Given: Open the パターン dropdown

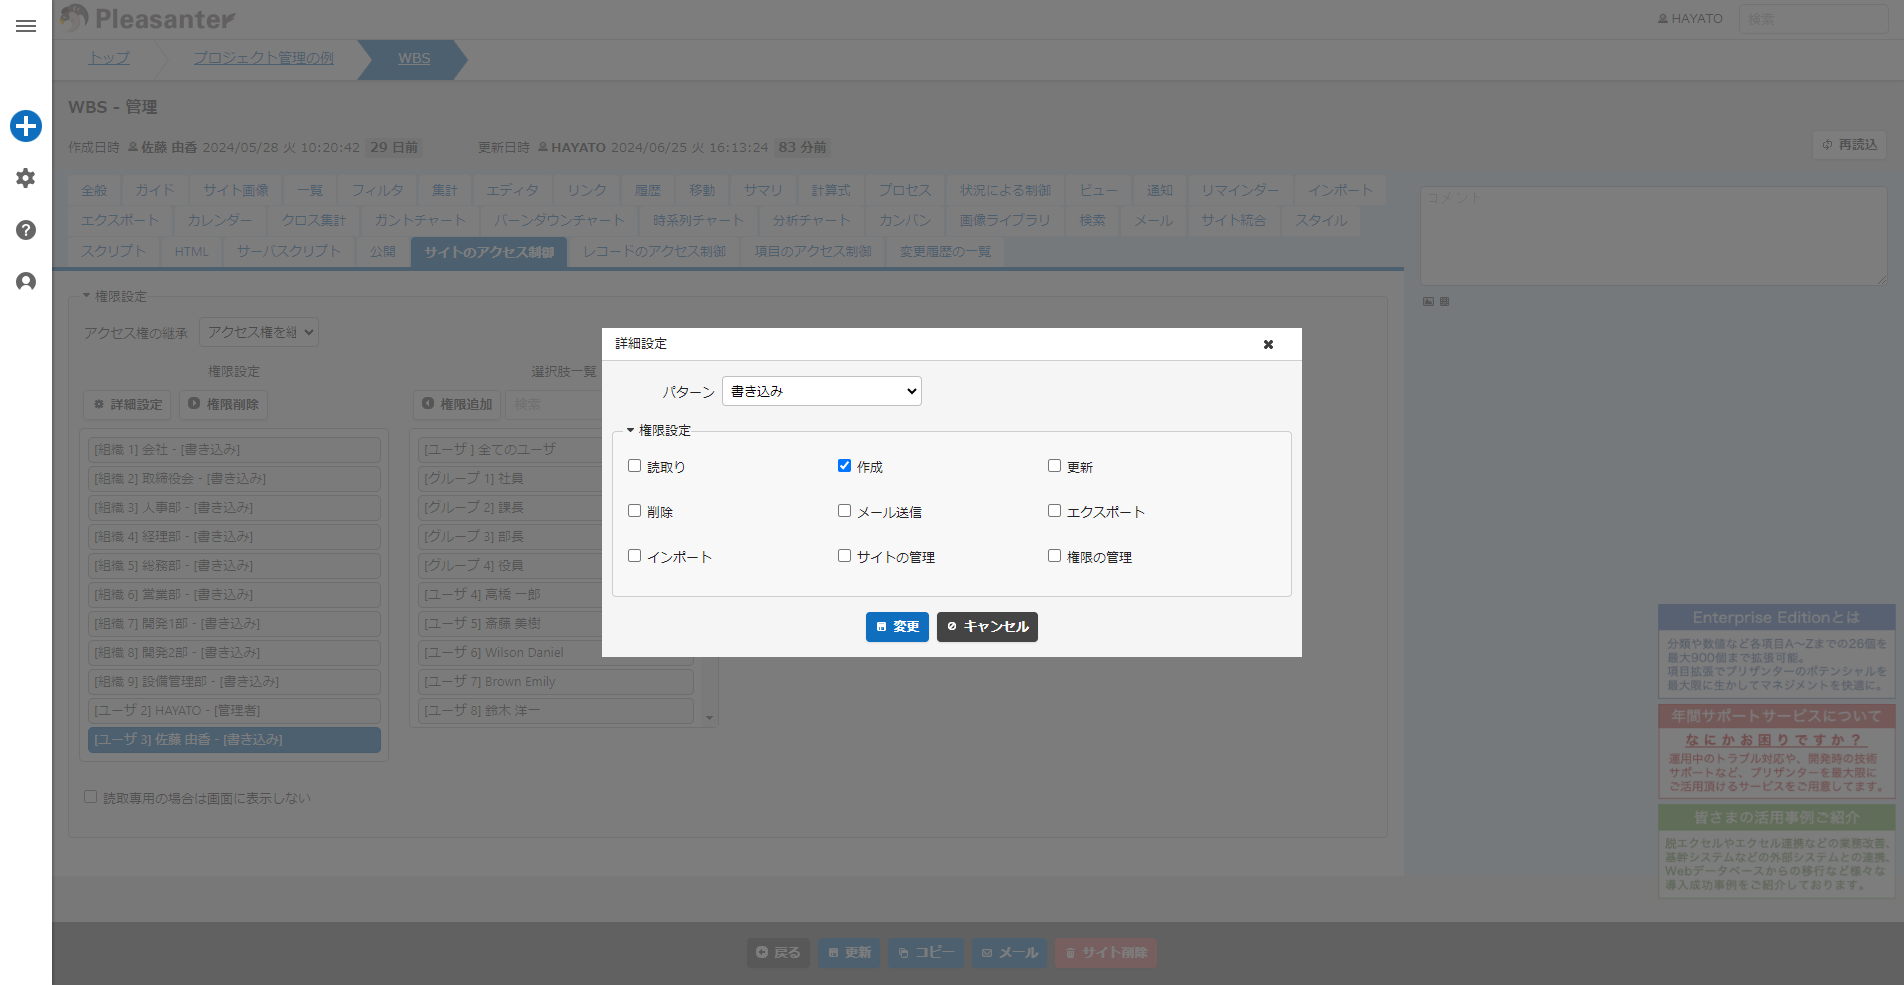Looking at the screenshot, I should [822, 391].
